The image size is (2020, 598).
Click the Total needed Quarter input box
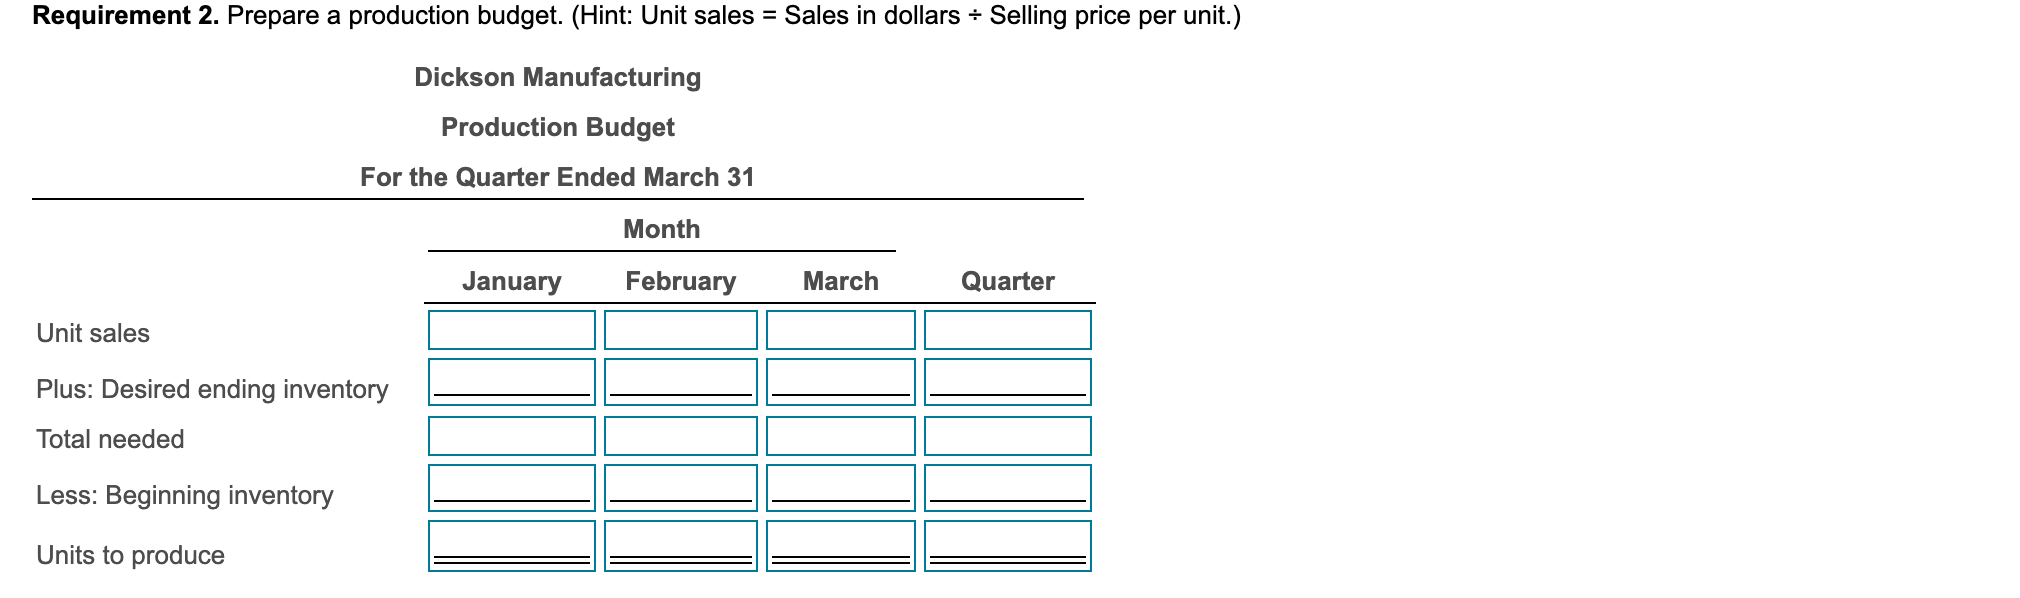1007,437
